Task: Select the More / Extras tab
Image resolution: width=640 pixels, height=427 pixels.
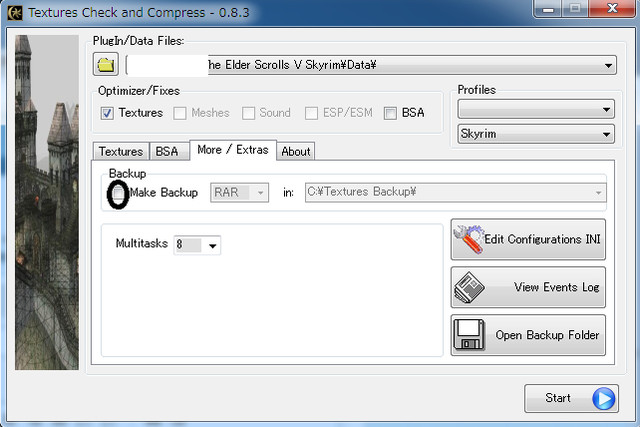Action: pos(233,150)
